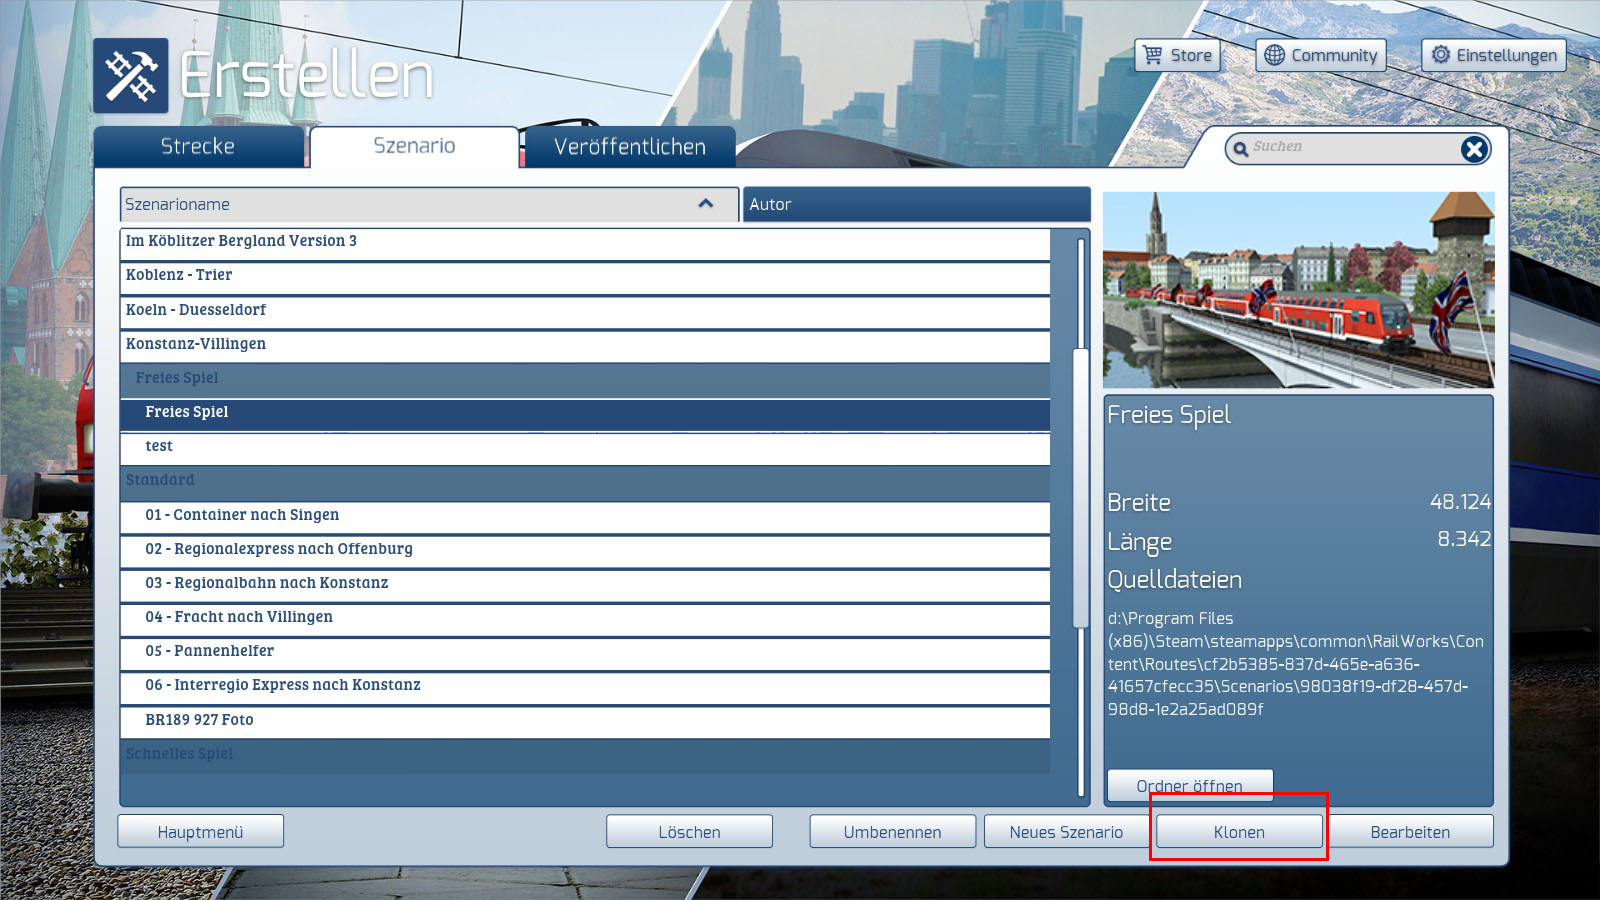This screenshot has width=1600, height=900.
Task: Select 06 - Interregio Express nach Konstanz
Action: click(x=585, y=686)
